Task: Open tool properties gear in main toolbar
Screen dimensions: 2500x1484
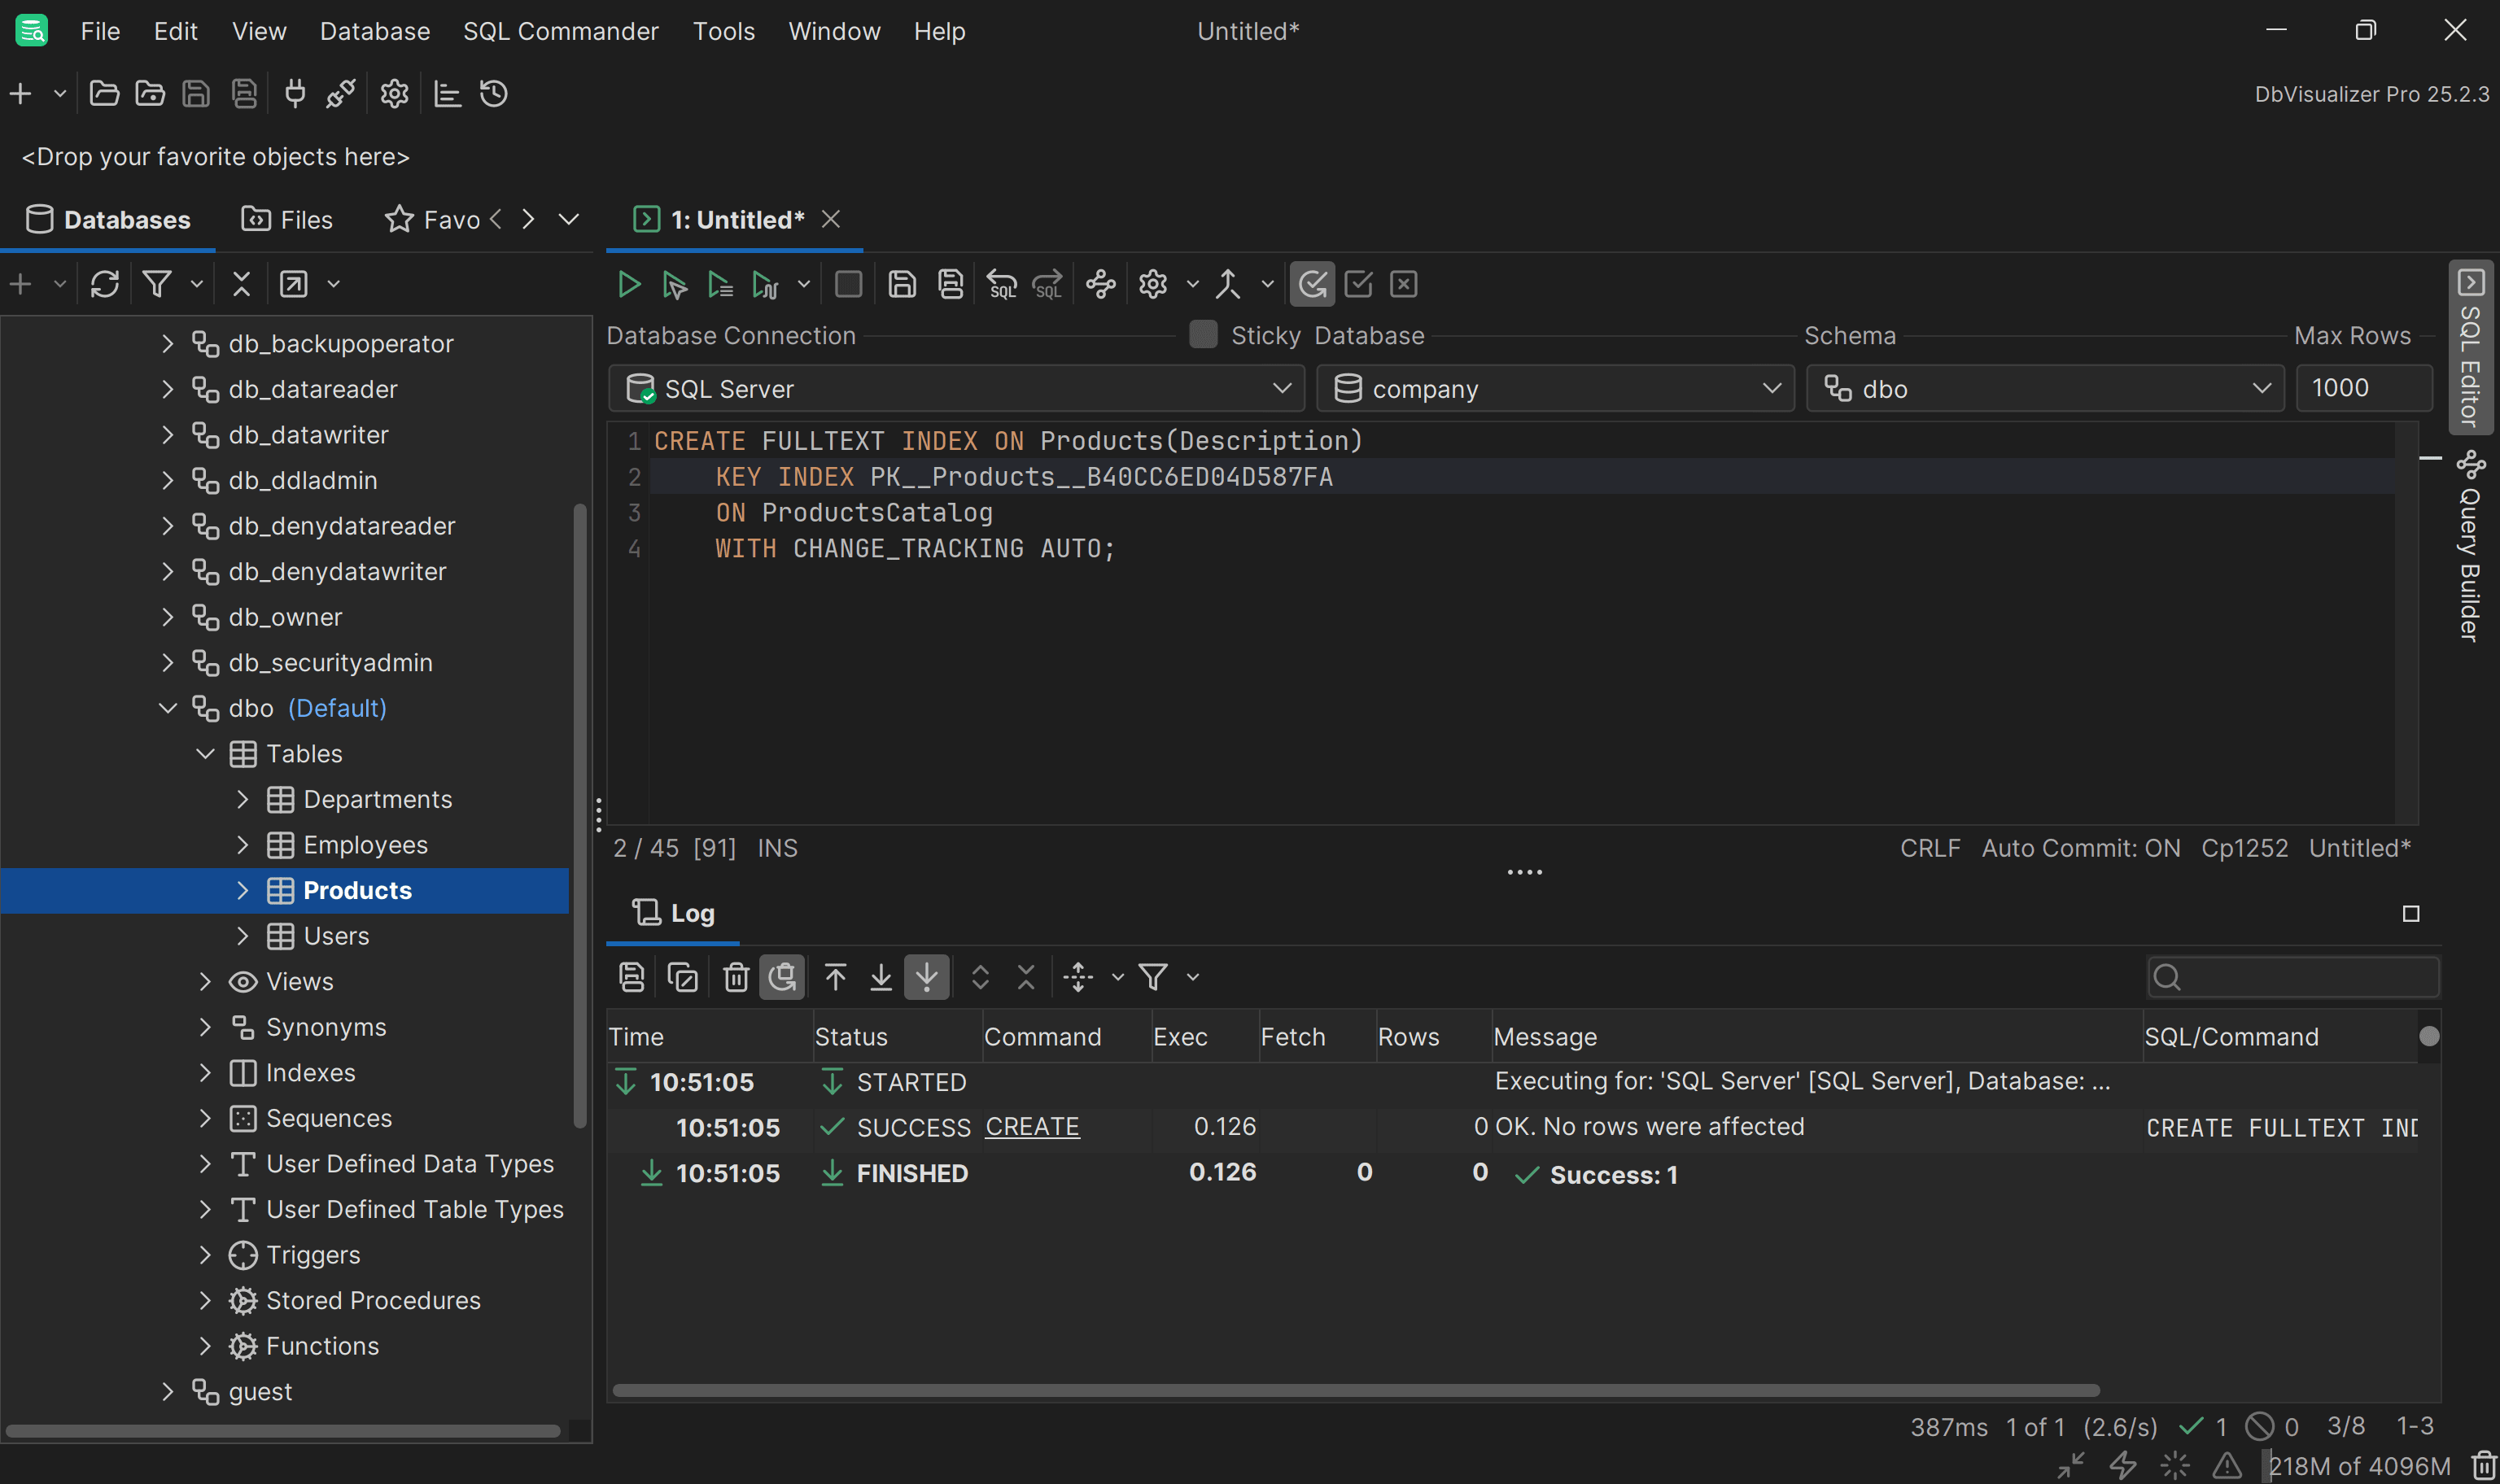Action: (394, 94)
